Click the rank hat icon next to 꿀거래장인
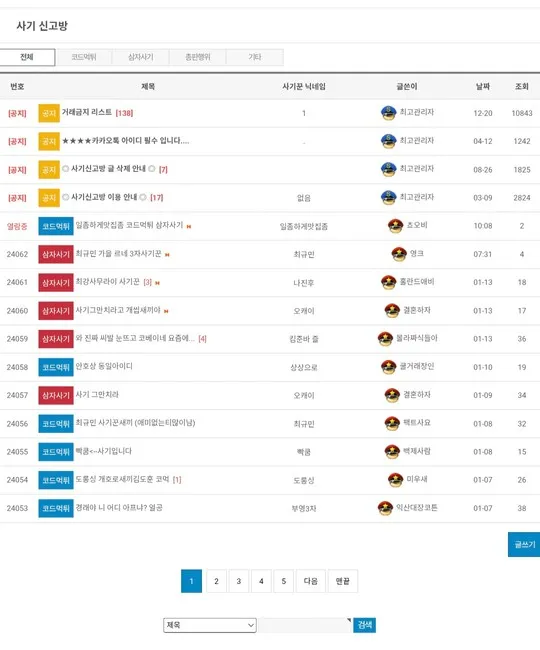 tap(388, 367)
